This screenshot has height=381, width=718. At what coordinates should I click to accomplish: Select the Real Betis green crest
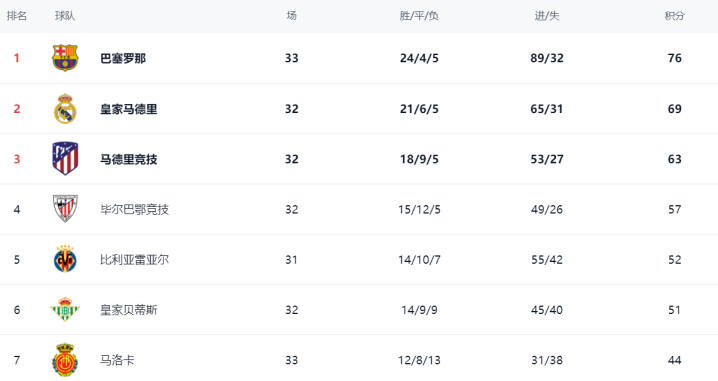pyautogui.click(x=65, y=310)
